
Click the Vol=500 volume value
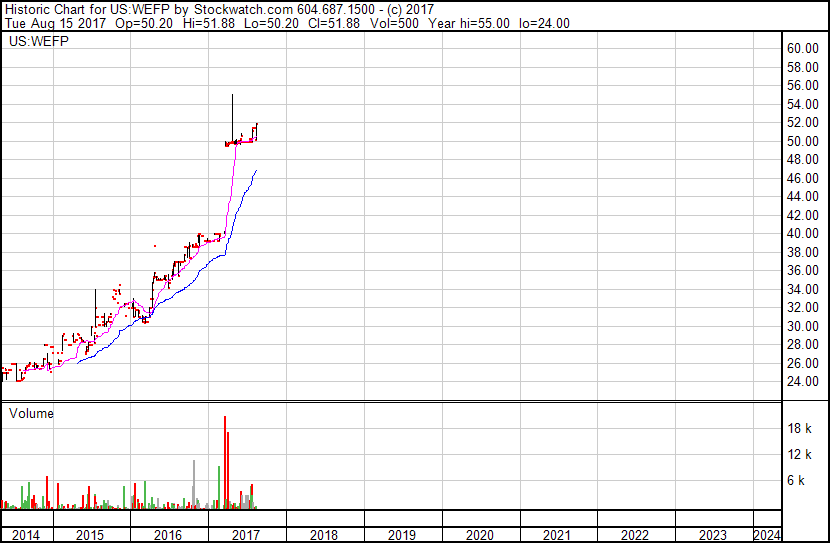pyautogui.click(x=394, y=23)
